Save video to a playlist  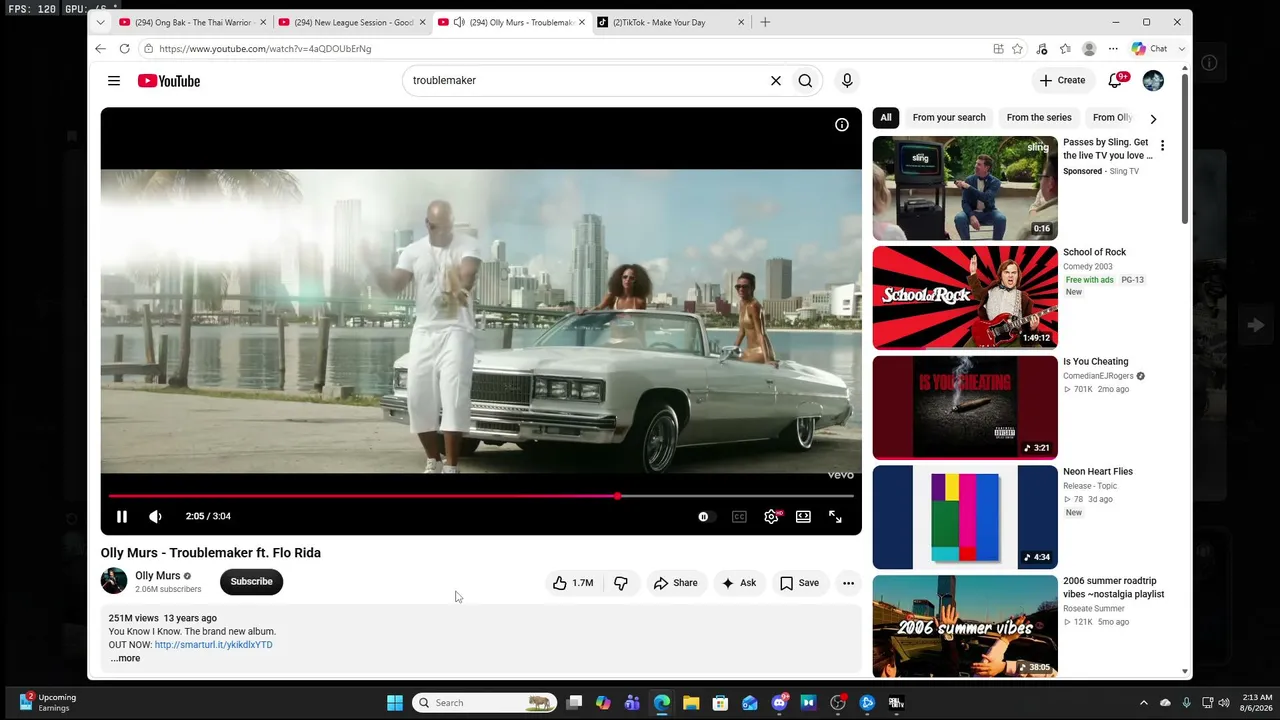pyautogui.click(x=799, y=583)
